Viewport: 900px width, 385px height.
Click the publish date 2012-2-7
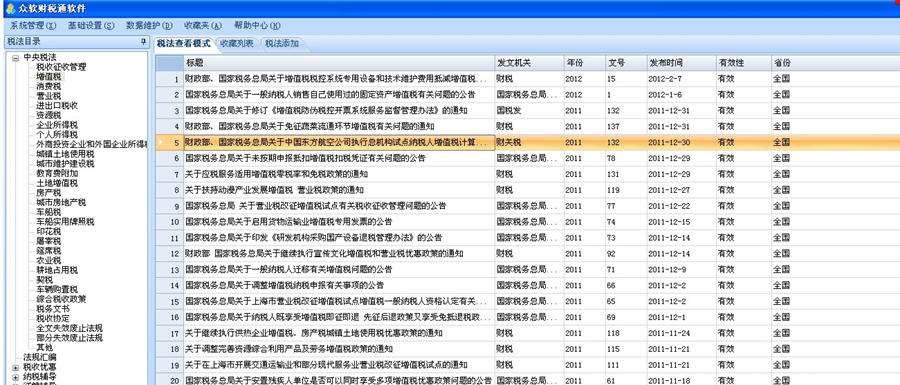point(681,79)
